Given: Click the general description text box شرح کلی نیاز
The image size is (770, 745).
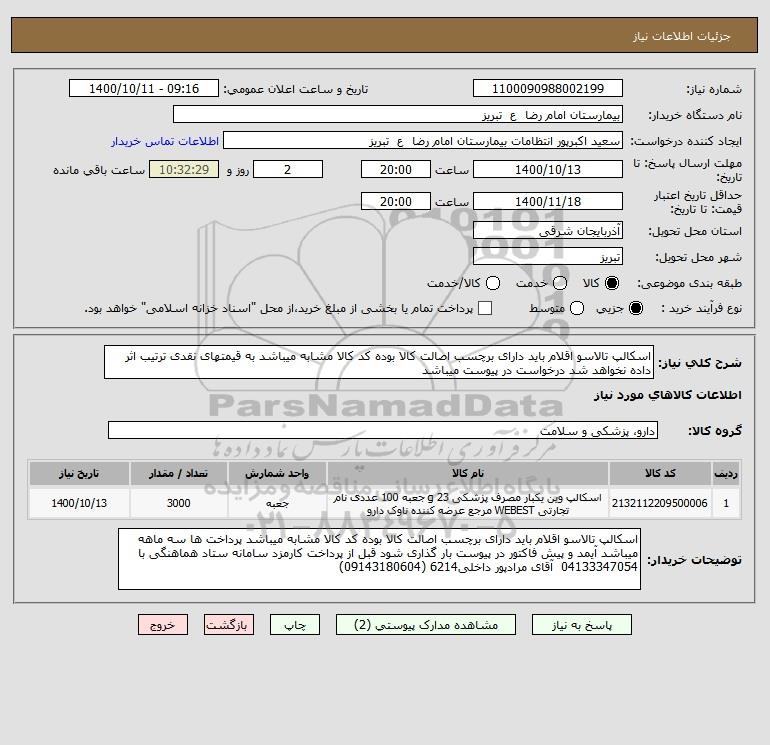Looking at the screenshot, I should click(x=379, y=362).
